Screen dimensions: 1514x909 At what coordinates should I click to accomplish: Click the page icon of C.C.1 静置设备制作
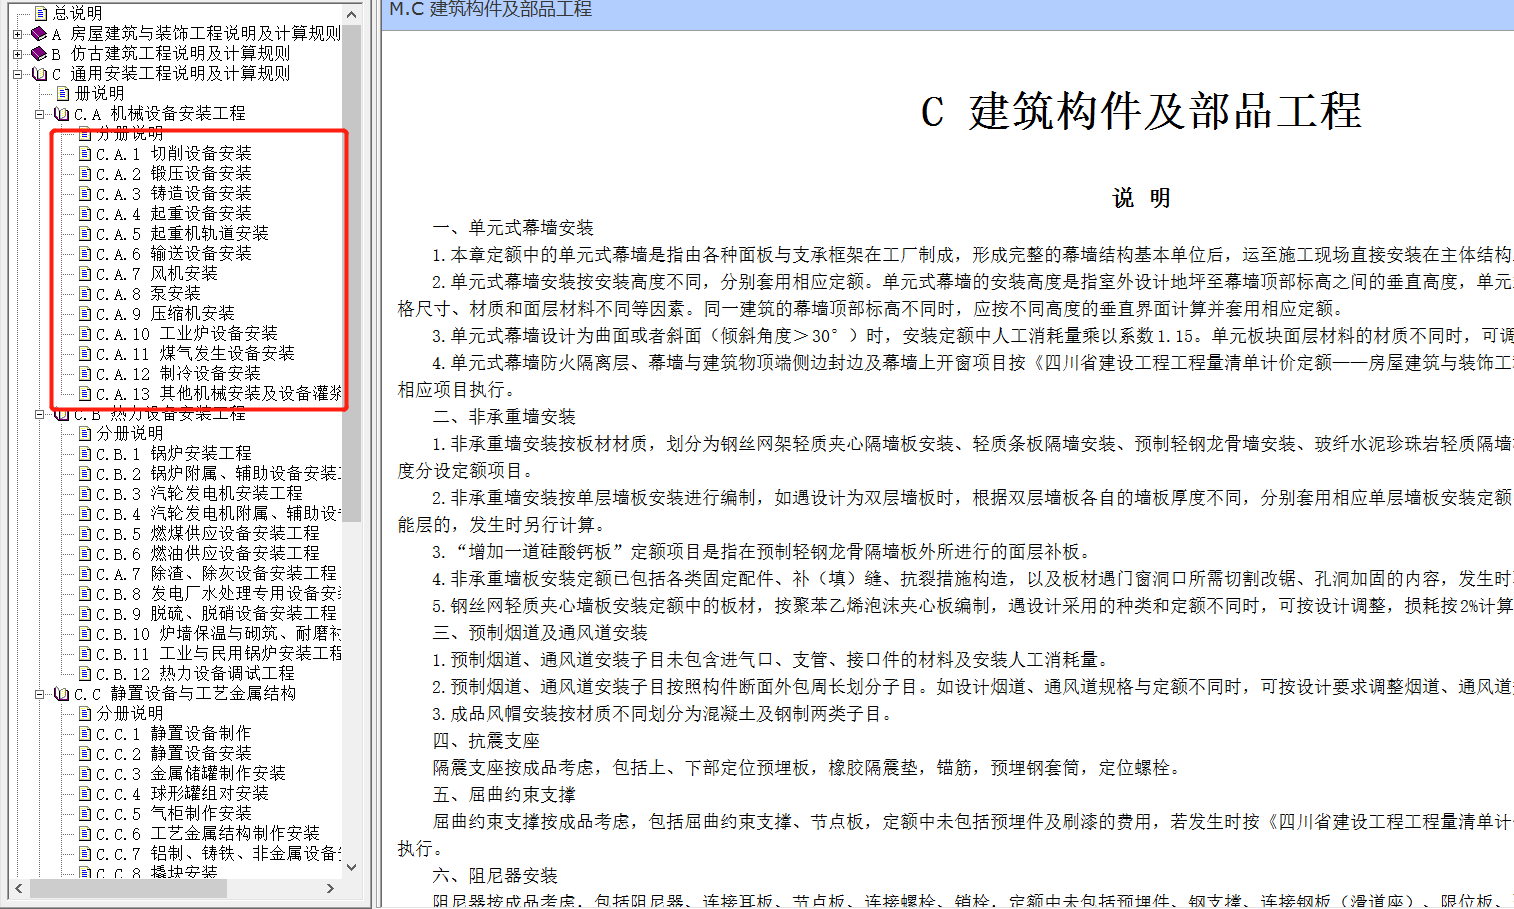[x=85, y=733]
